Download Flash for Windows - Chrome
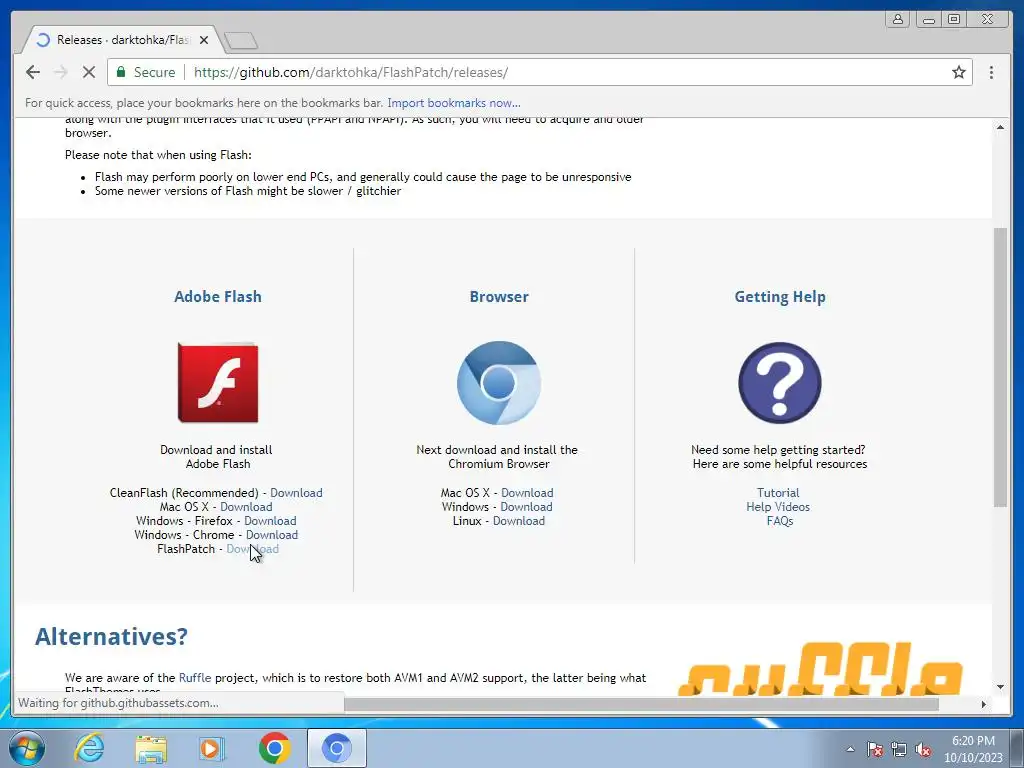 [x=272, y=535]
